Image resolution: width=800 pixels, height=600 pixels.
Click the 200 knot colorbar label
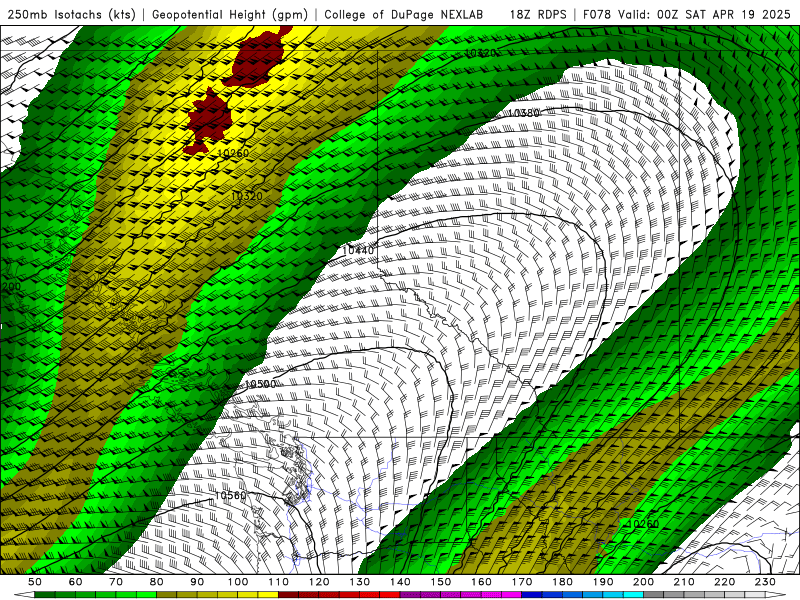tap(643, 582)
